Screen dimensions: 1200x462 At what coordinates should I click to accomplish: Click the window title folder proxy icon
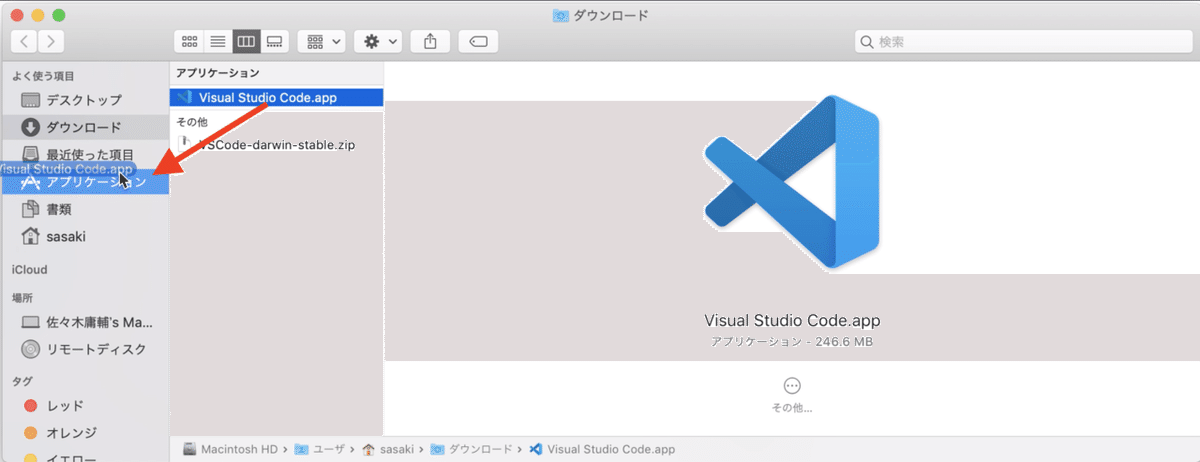[x=560, y=15]
